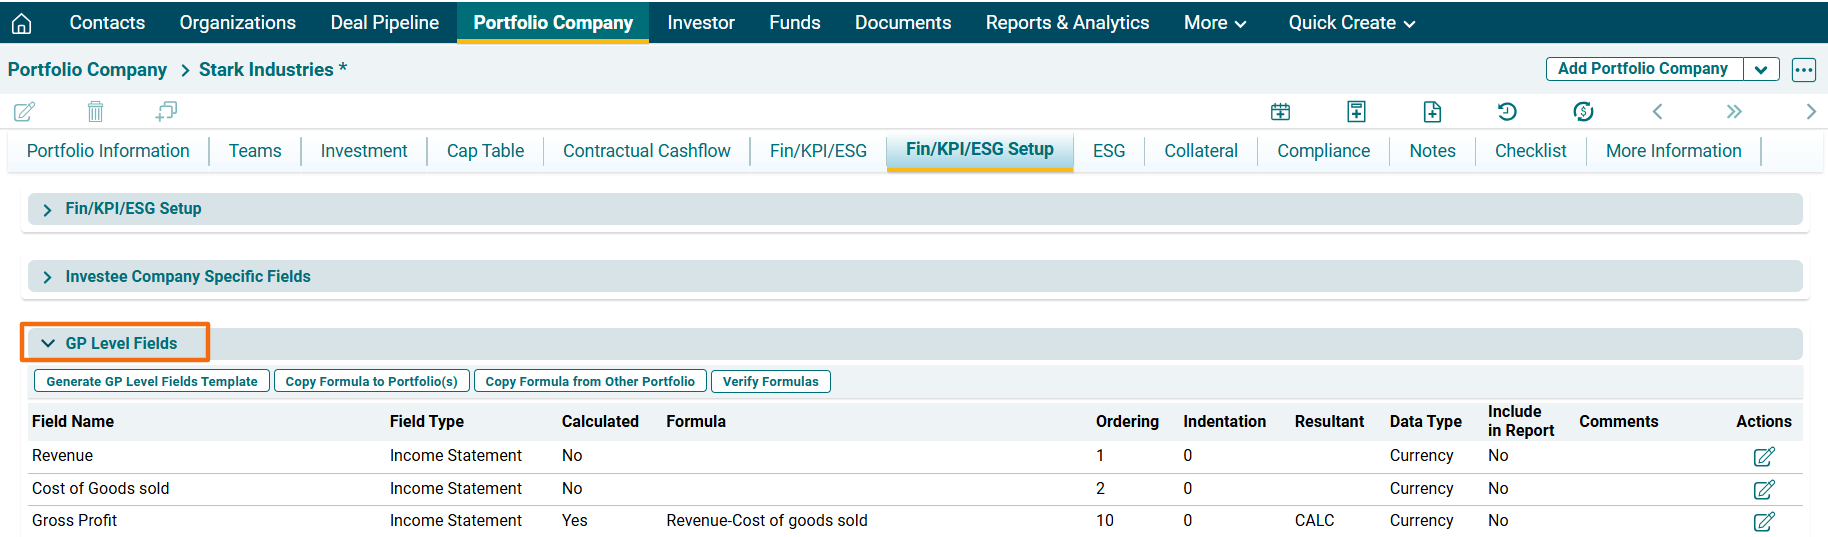The image size is (1828, 537).
Task: Click Generate GP Level Fields Template
Action: [152, 381]
